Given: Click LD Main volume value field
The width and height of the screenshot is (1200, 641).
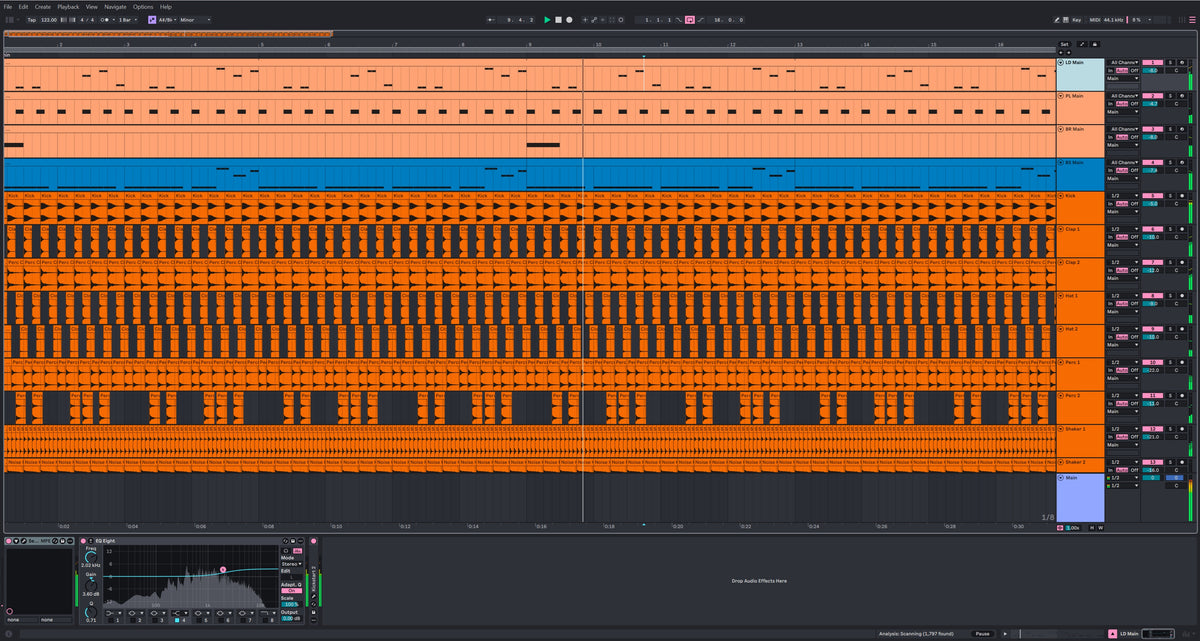Looking at the screenshot, I should pos(1153,70).
